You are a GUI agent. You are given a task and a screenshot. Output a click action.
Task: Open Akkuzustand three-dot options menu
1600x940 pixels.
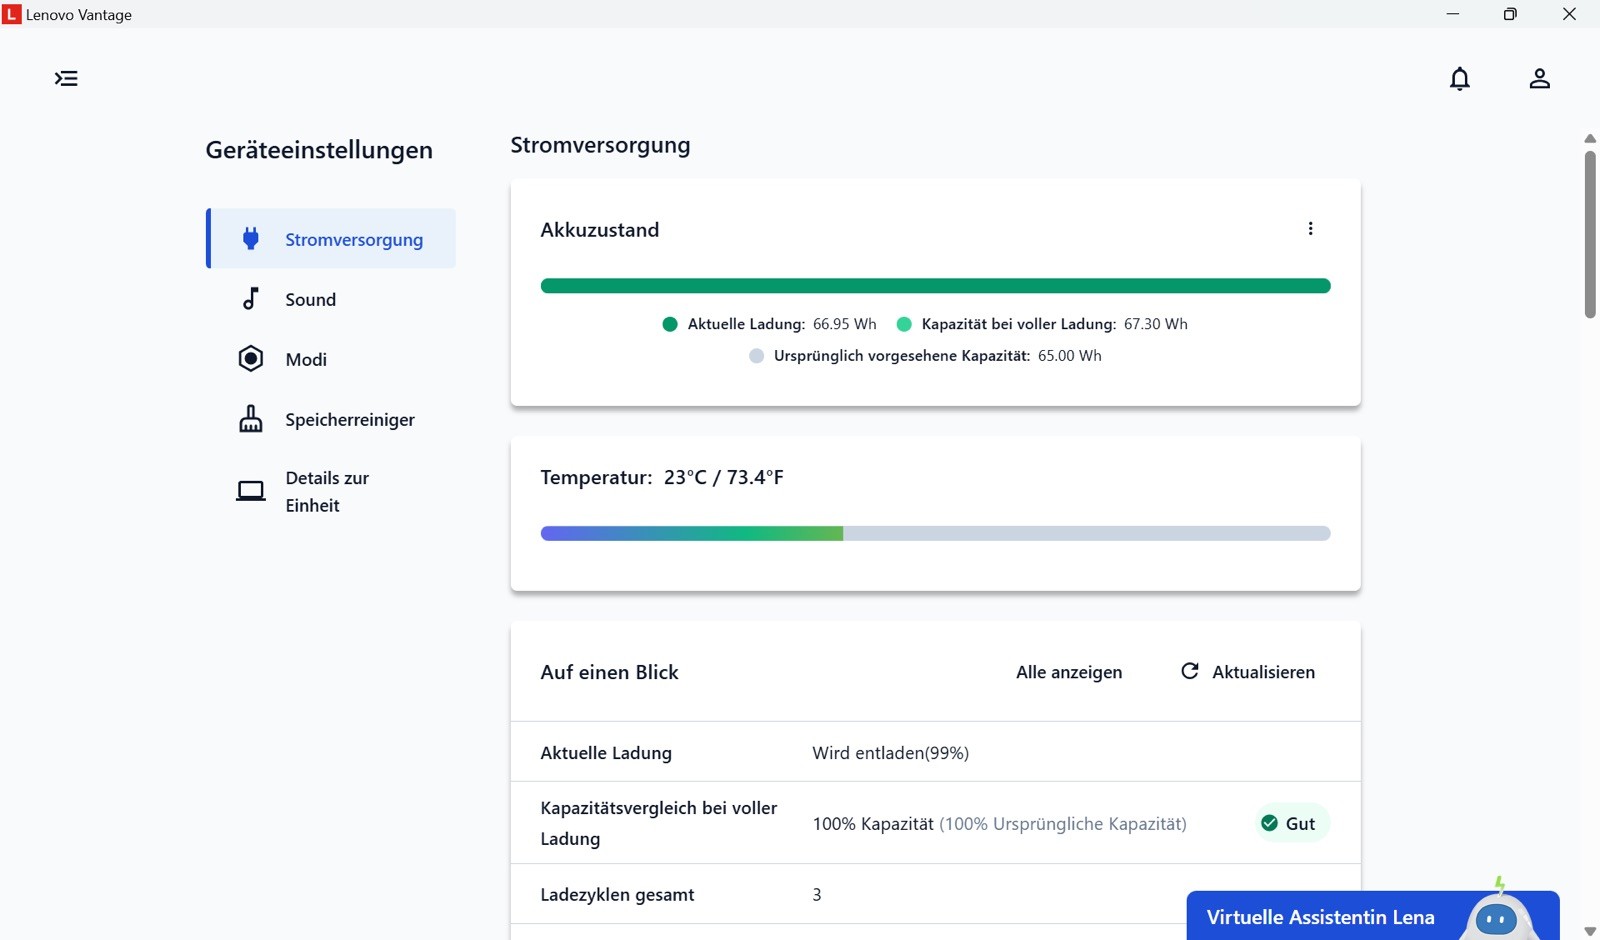coord(1310,229)
